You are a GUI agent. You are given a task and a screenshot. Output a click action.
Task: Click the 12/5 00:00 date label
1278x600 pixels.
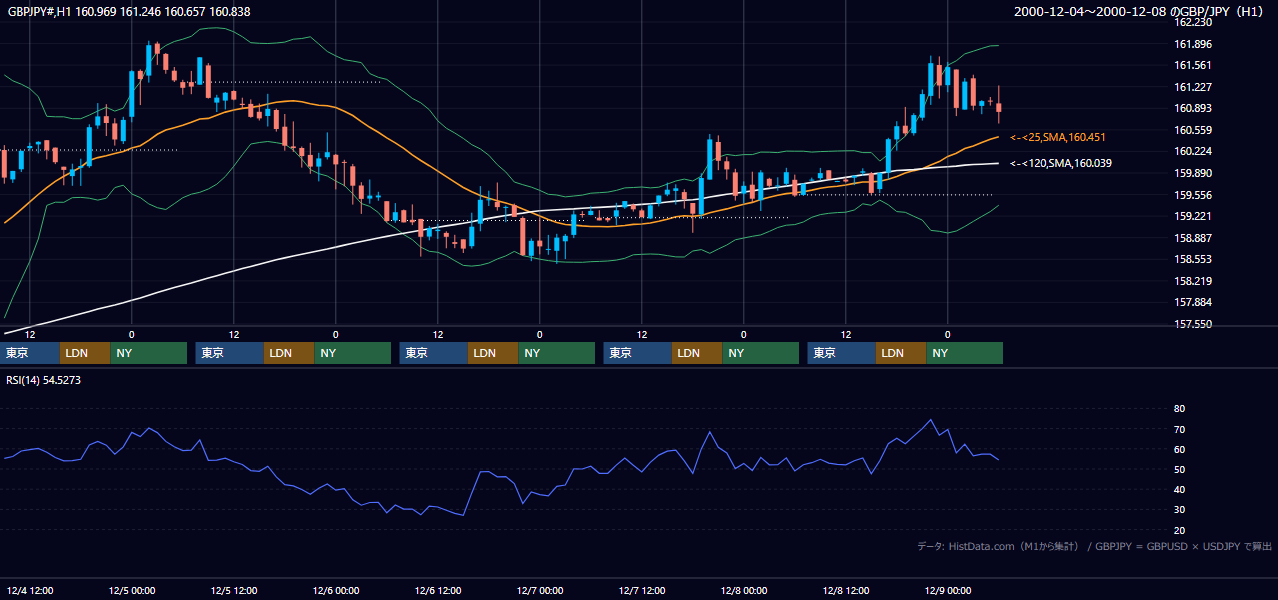pos(132,591)
